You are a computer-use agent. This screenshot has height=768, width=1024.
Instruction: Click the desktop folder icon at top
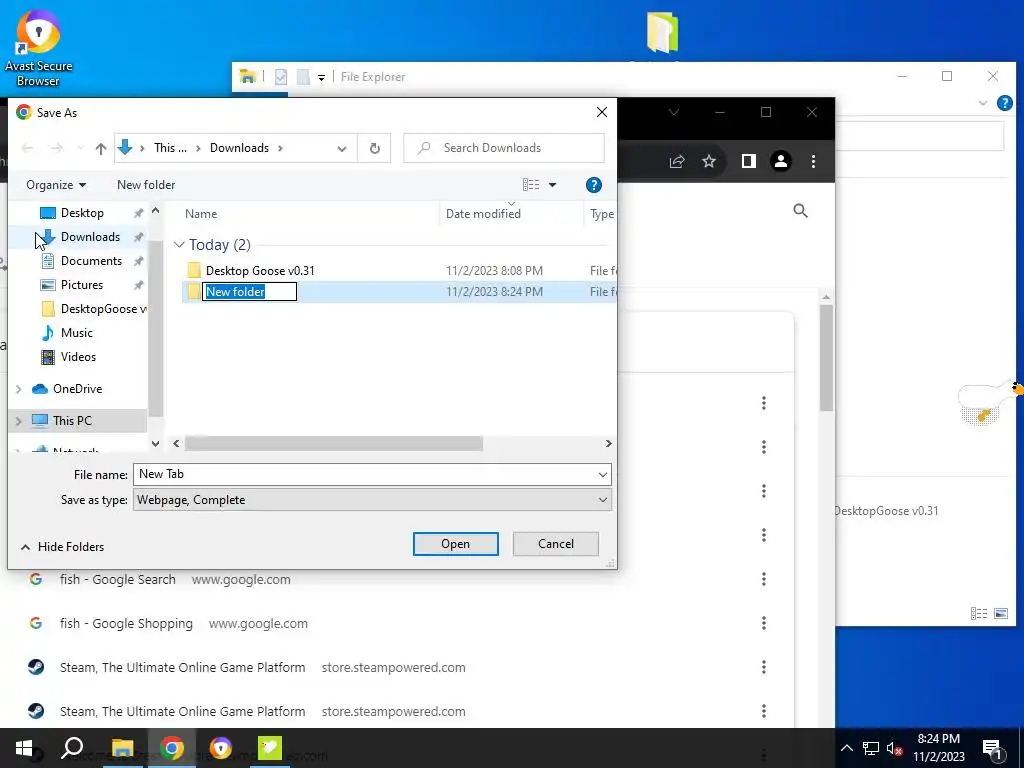tap(662, 32)
